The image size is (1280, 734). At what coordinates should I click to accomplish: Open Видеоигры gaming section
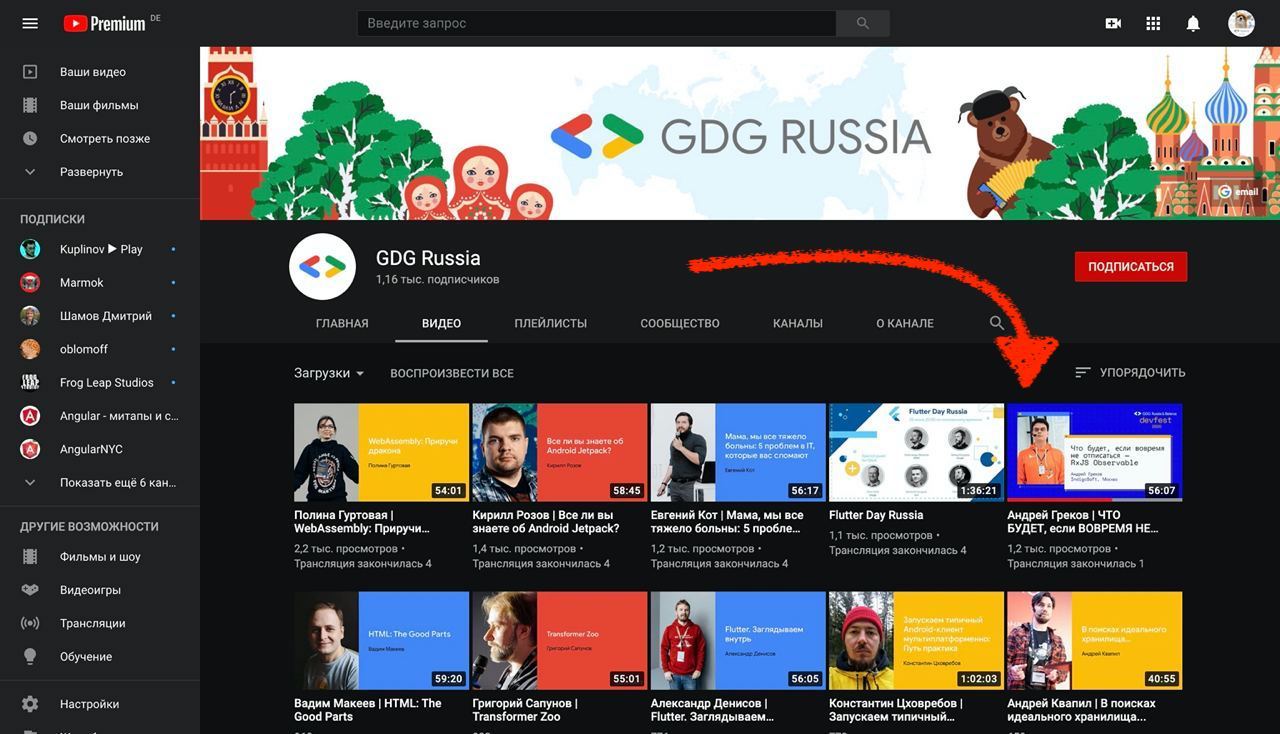(100, 590)
